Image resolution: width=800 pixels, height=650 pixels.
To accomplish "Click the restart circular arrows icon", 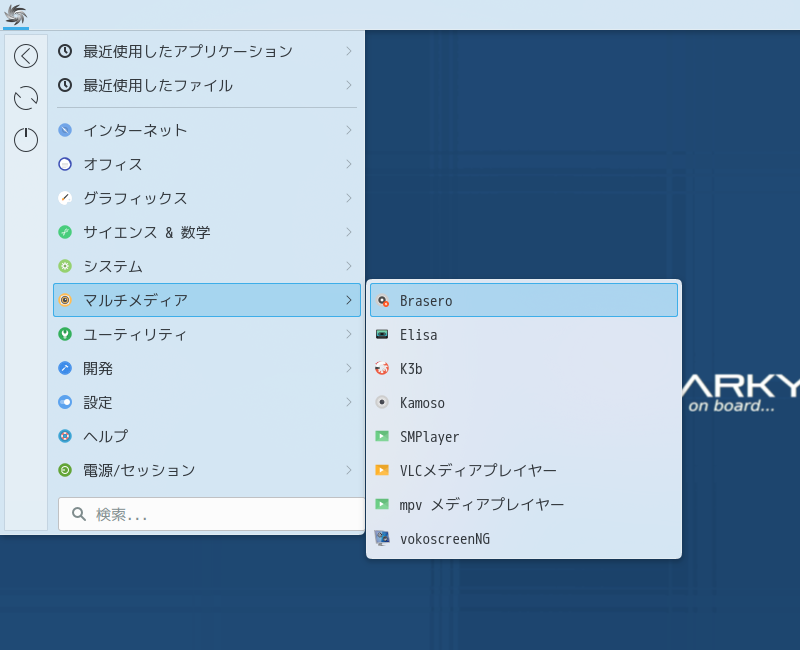I will 26,98.
